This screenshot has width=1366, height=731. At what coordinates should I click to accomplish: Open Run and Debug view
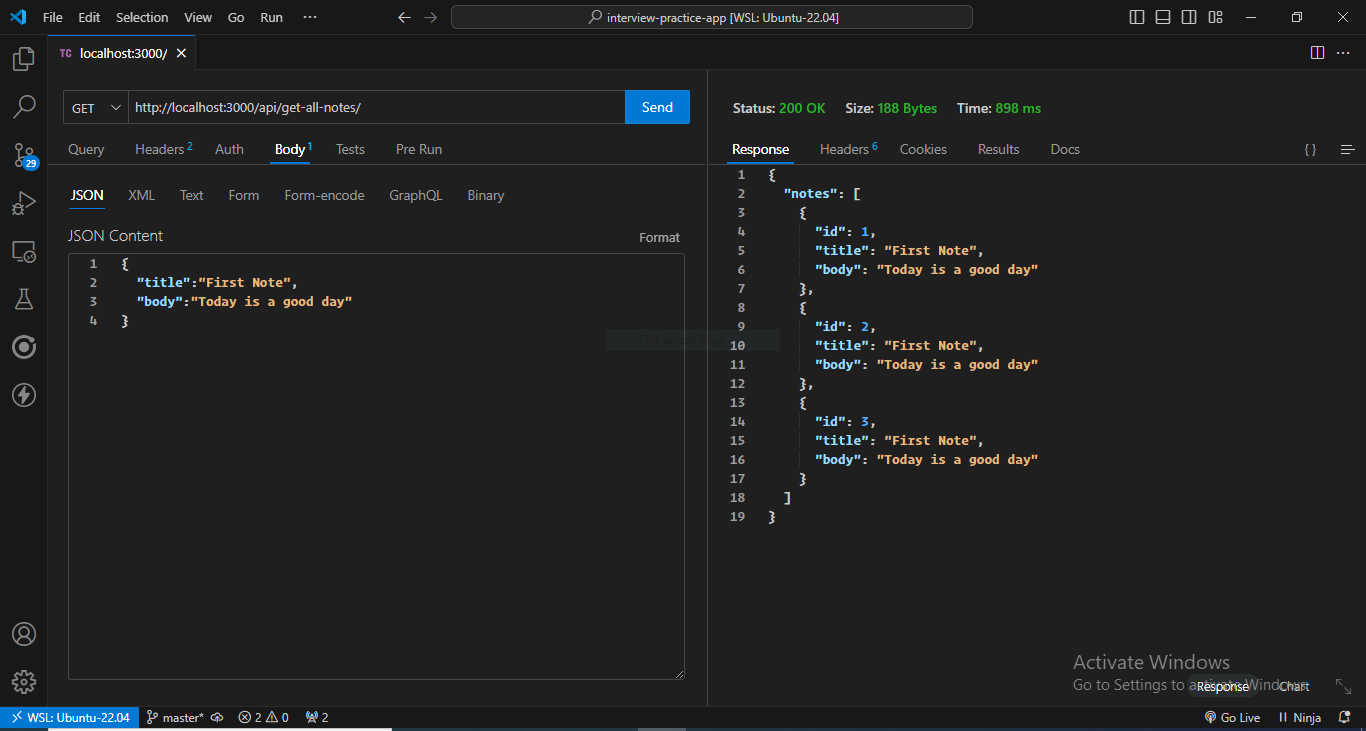[x=23, y=203]
